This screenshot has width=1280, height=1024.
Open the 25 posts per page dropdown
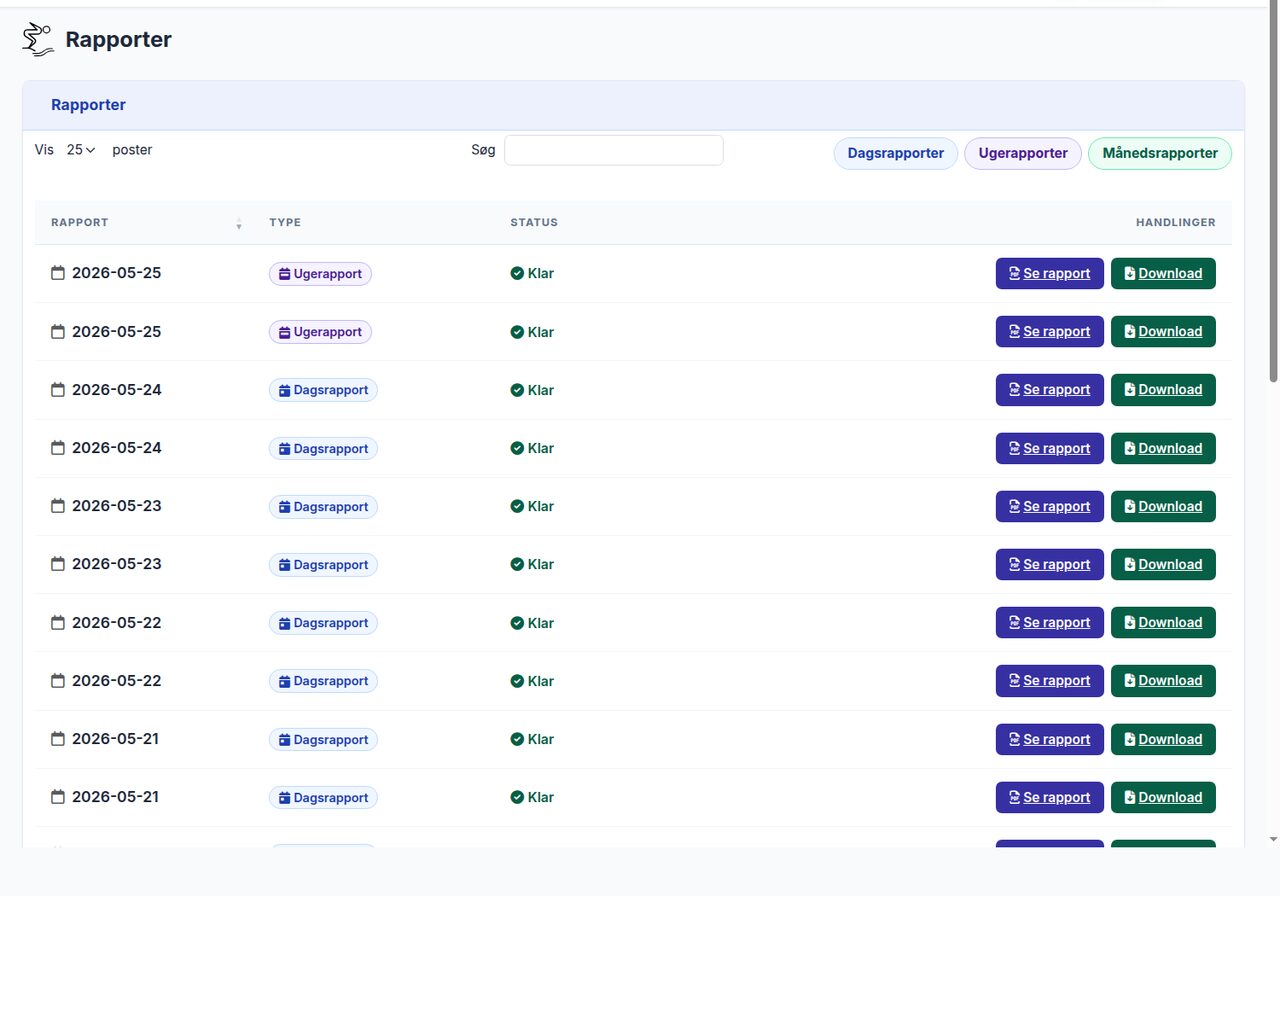tap(80, 150)
